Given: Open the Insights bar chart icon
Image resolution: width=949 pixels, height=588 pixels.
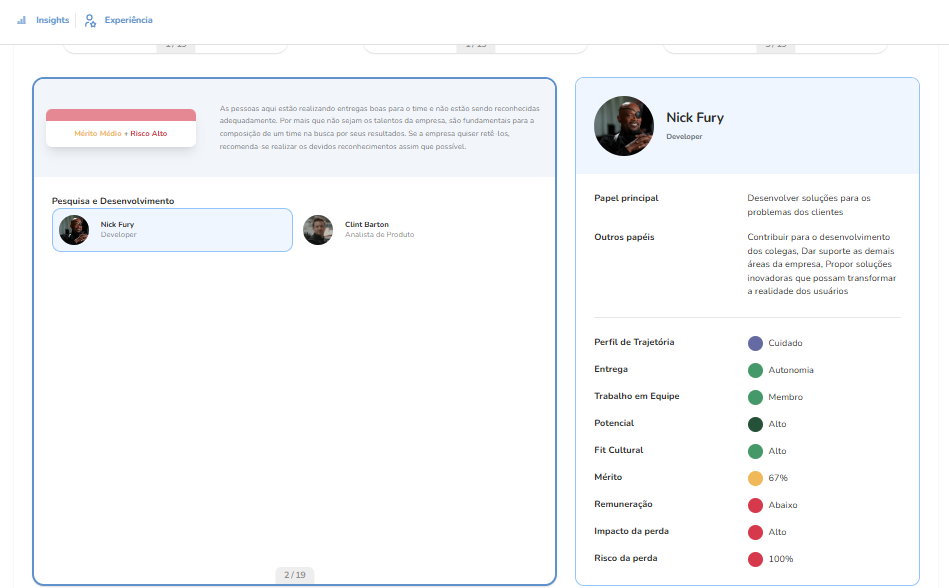Looking at the screenshot, I should point(22,20).
